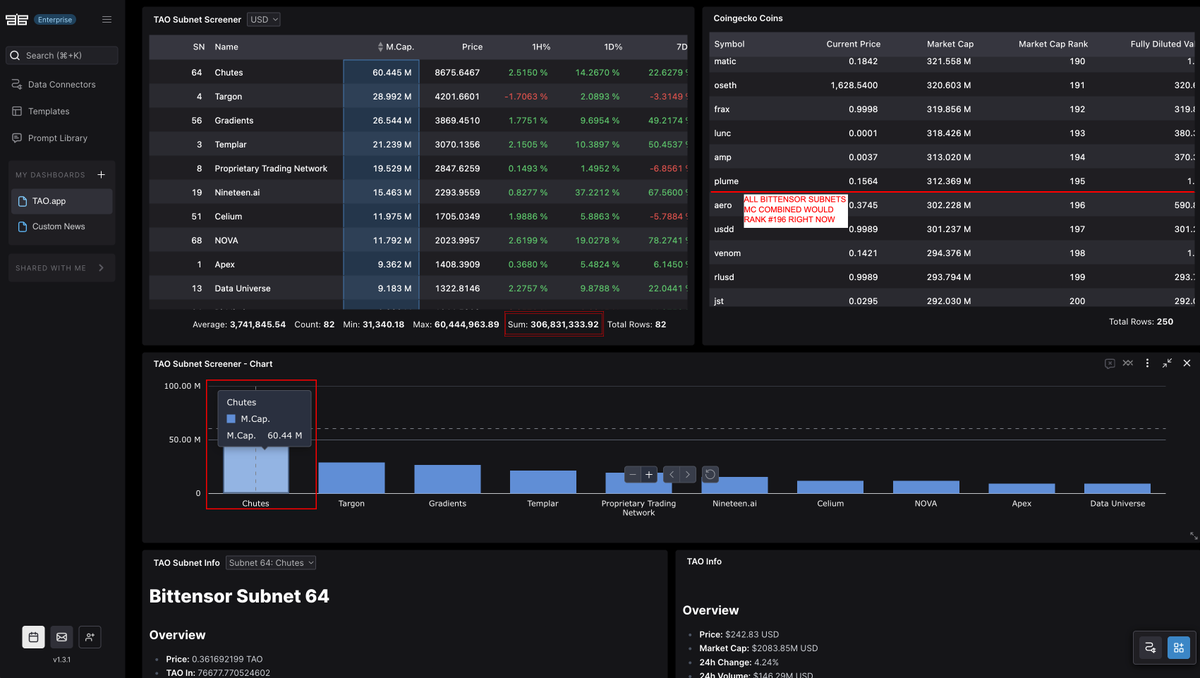Image resolution: width=1200 pixels, height=678 pixels.
Task: Zoom out the chart with minus button
Action: (x=633, y=474)
